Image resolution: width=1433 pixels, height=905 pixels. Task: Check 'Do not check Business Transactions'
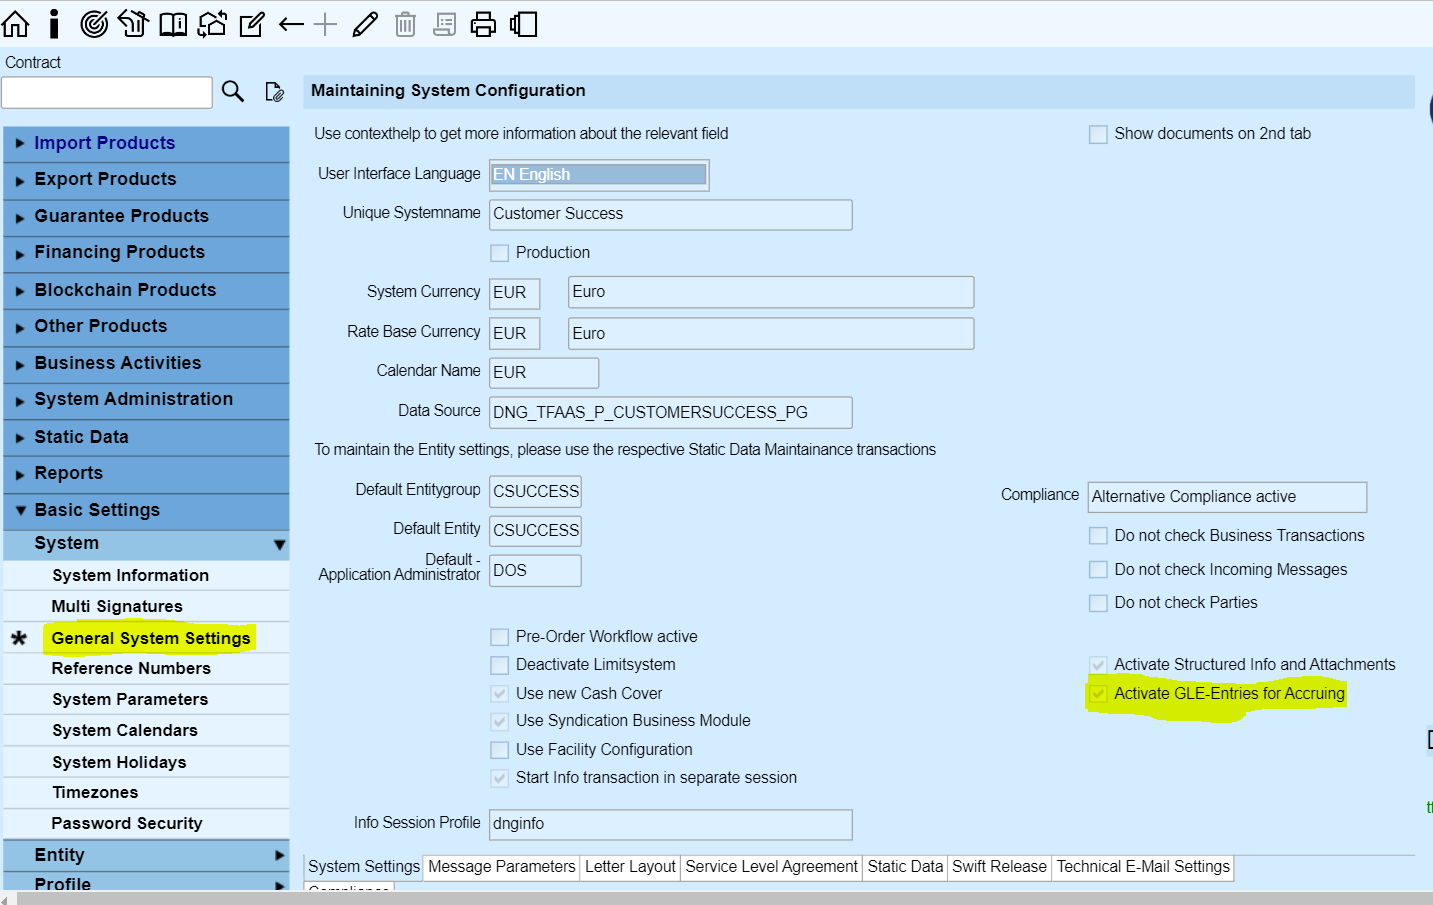click(1098, 536)
